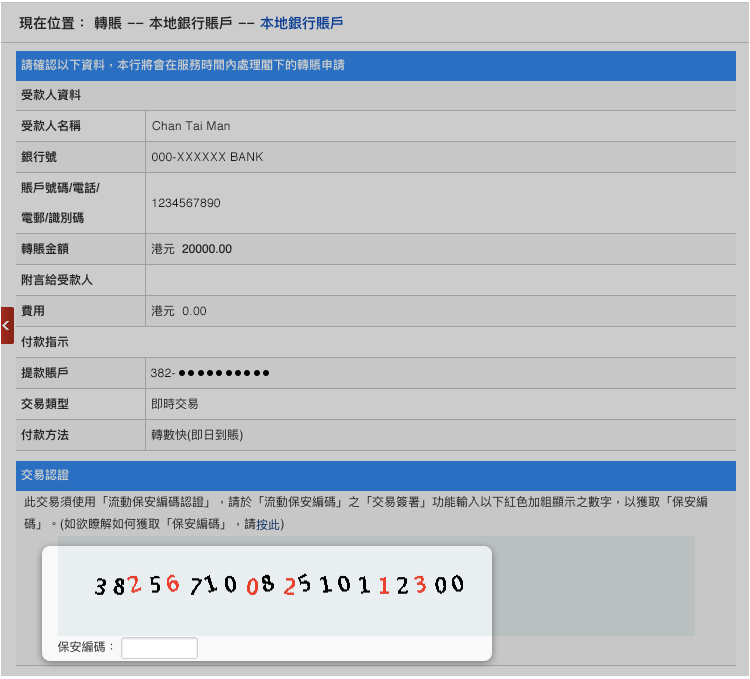The image size is (750, 679).
Task: Click the 轉數快 payment method value
Action: point(197,435)
